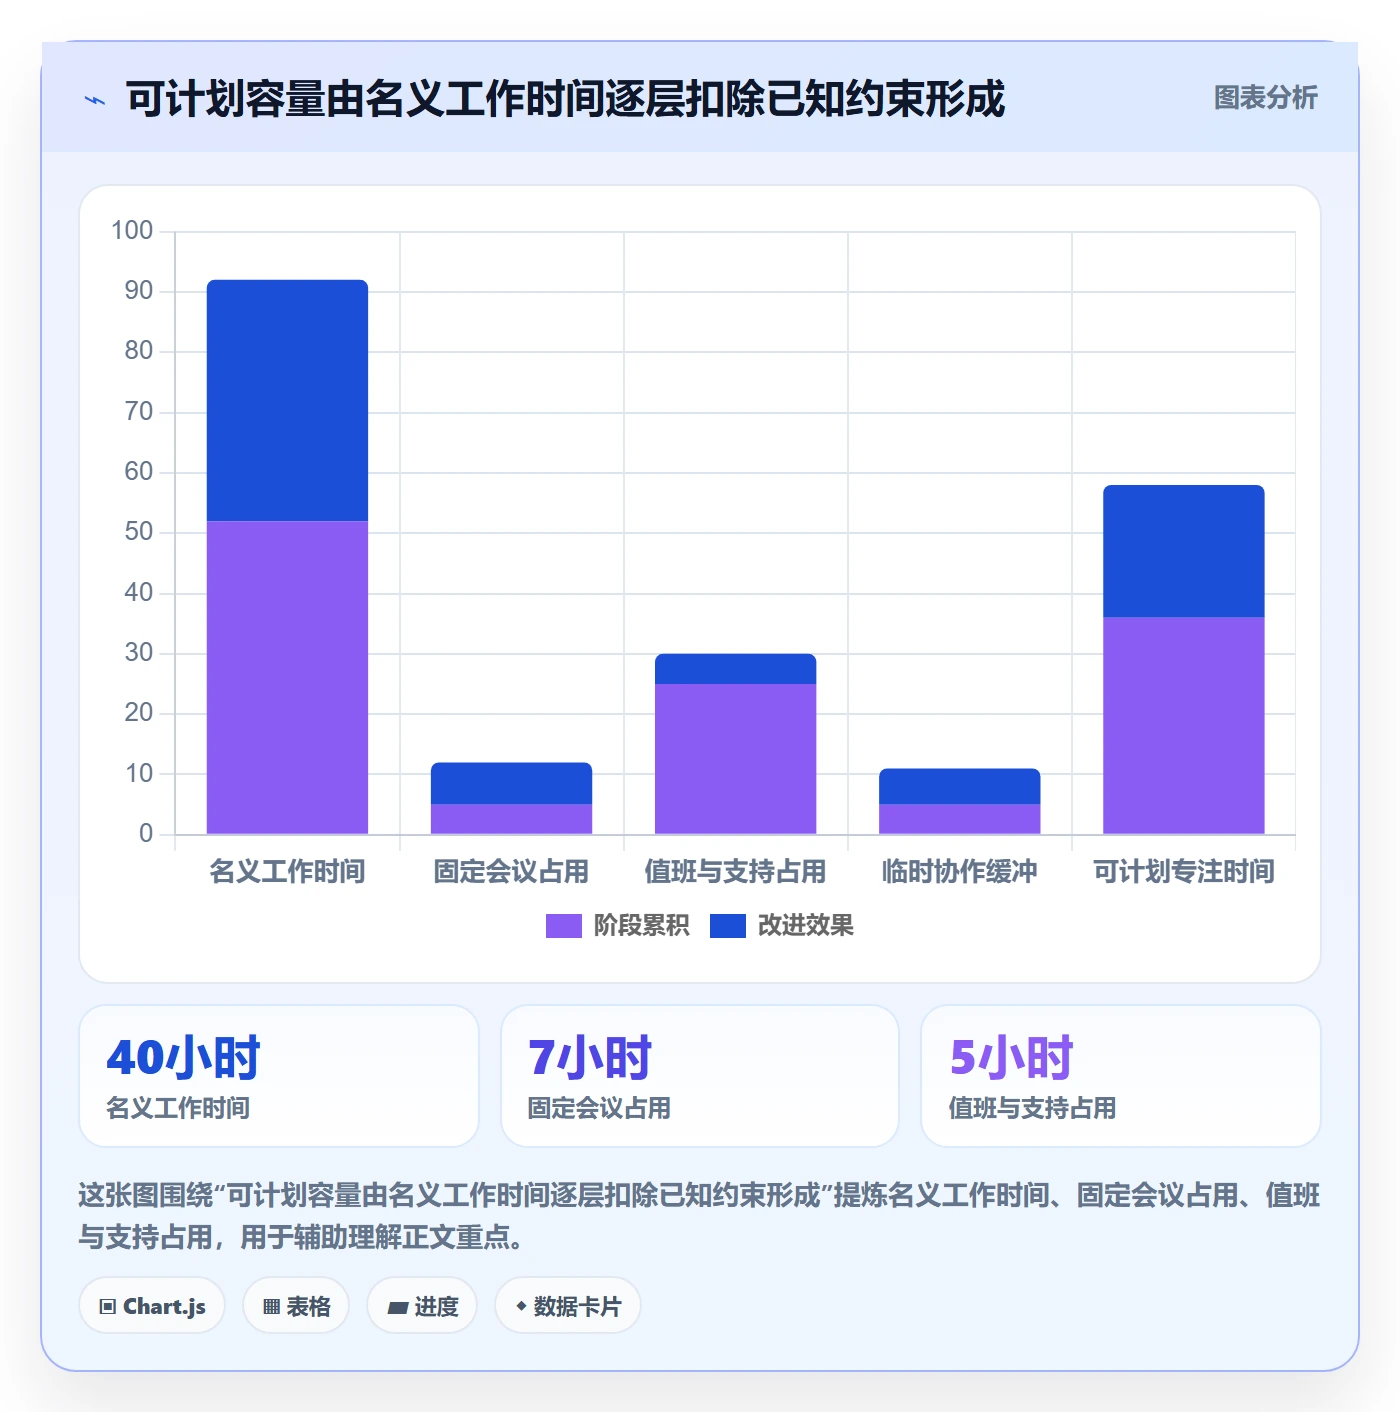
Task: Click the 改进效果 legend label
Action: (x=805, y=926)
